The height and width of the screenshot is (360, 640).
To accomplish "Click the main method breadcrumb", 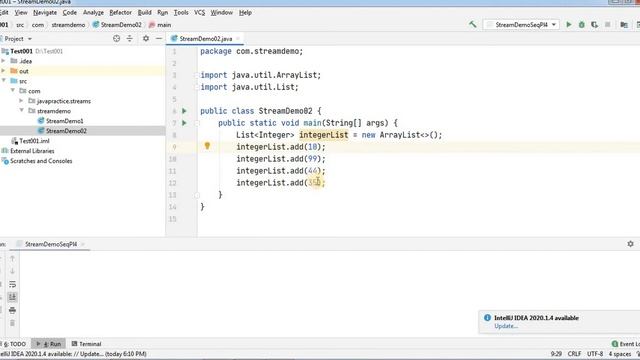I will [160, 25].
